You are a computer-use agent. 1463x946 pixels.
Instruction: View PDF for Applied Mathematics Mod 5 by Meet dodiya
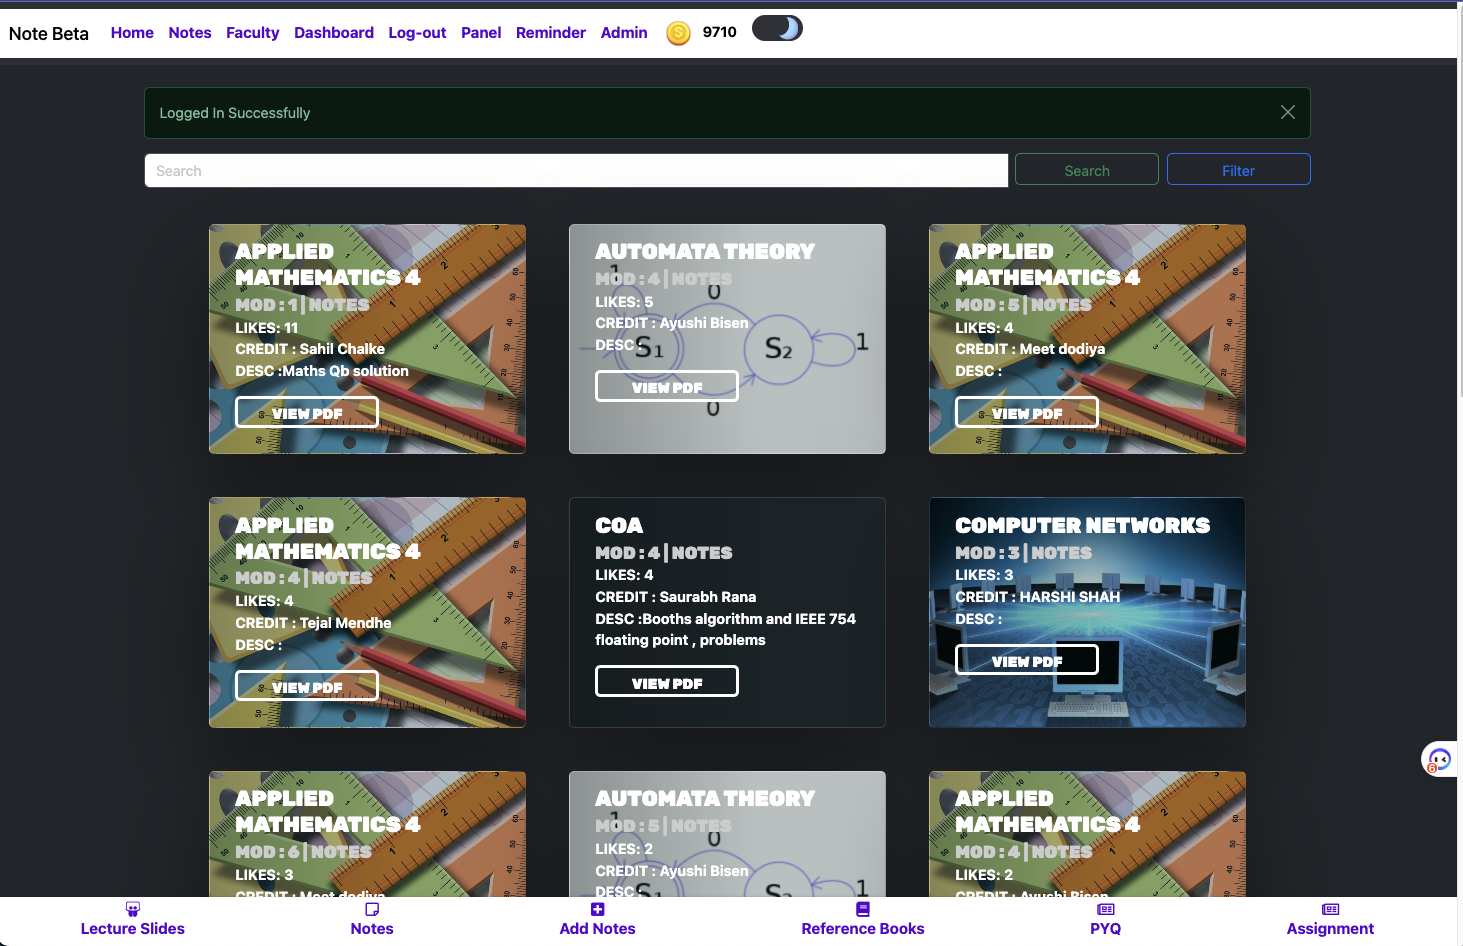coord(1027,413)
